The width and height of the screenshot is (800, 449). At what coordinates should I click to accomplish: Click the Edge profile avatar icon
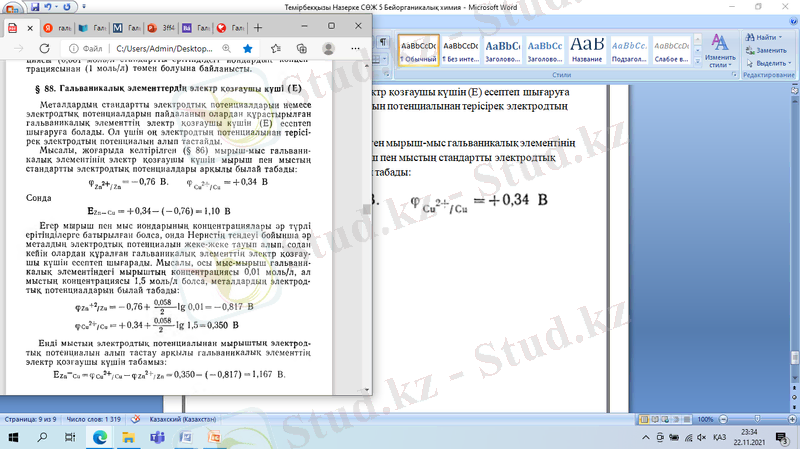click(x=326, y=47)
